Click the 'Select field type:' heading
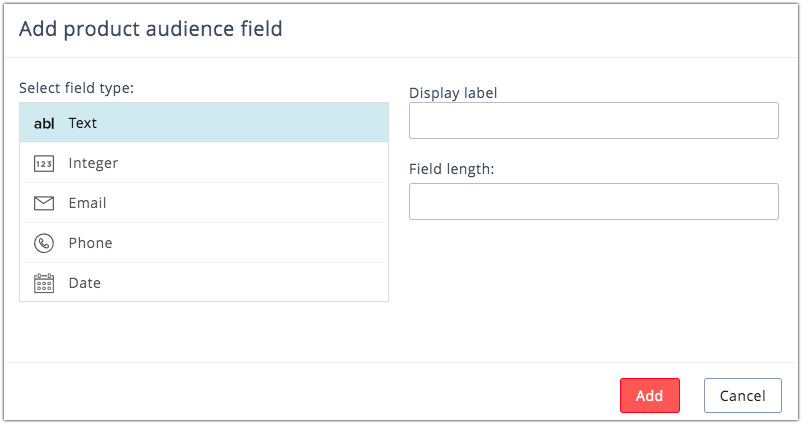Image resolution: width=802 pixels, height=424 pixels. pyautogui.click(x=76, y=88)
